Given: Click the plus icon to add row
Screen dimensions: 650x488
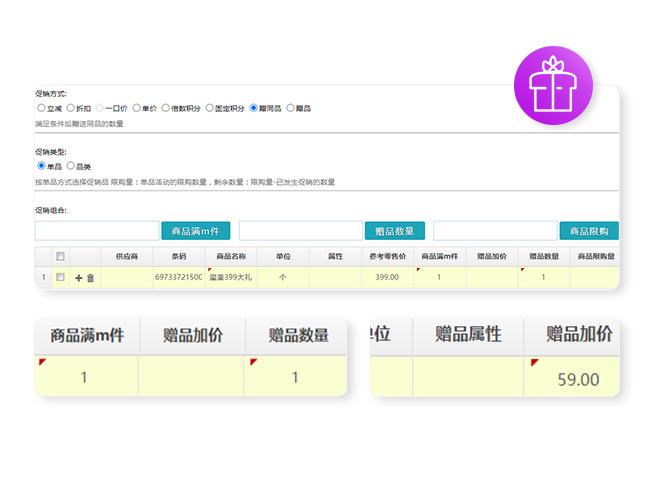Looking at the screenshot, I should coord(79,277).
